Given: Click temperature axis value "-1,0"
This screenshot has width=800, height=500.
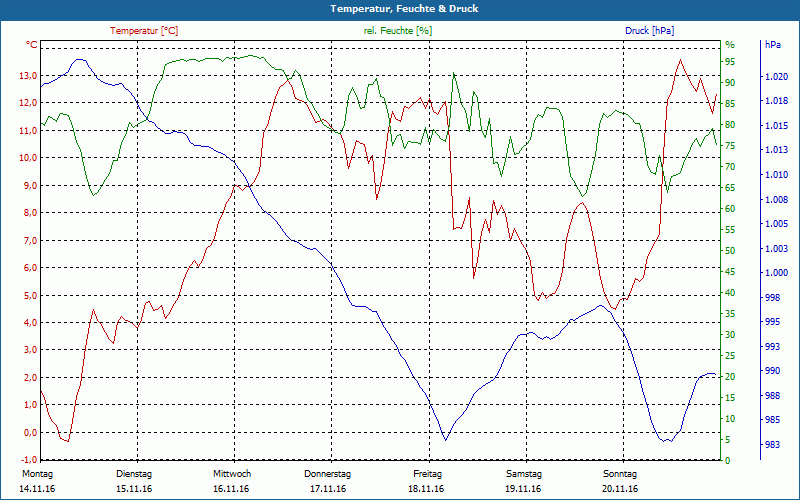Looking at the screenshot, I should point(28,459).
